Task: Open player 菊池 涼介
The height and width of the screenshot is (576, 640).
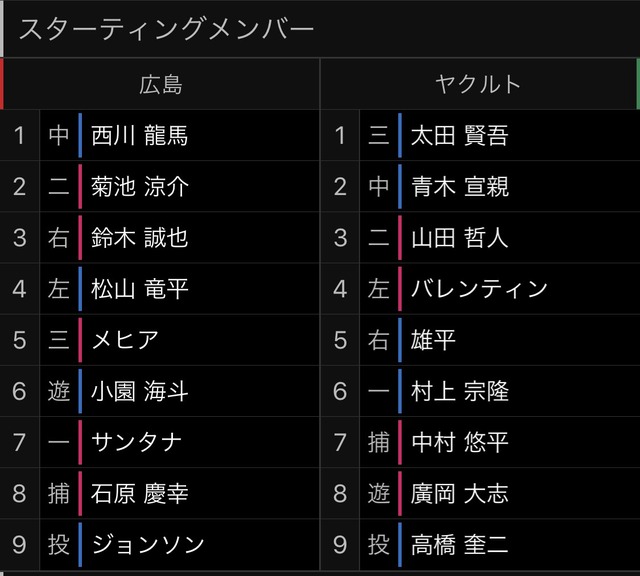Action: (x=140, y=187)
